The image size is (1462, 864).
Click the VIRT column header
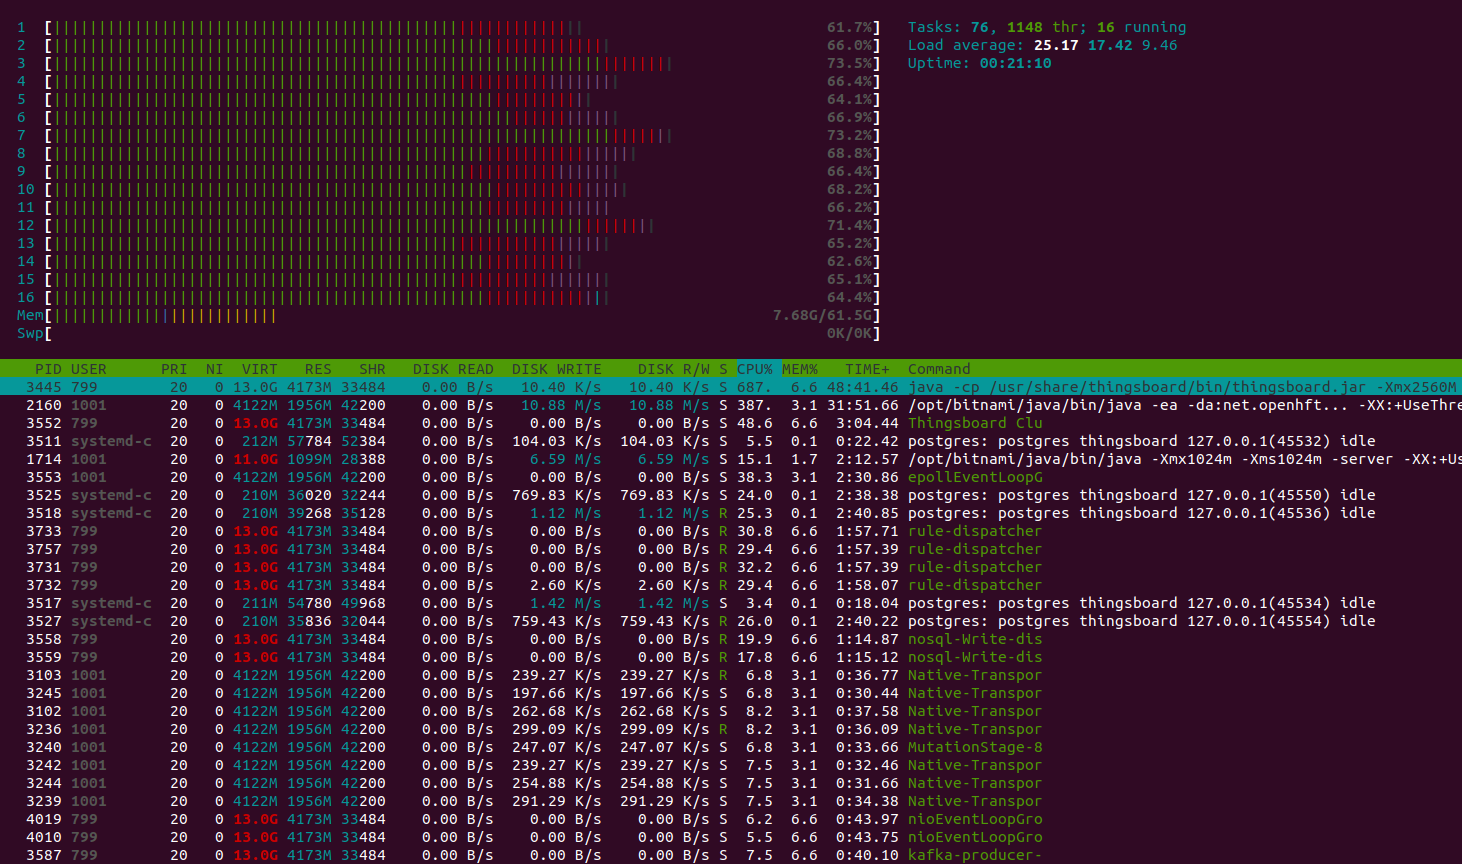click(259, 369)
